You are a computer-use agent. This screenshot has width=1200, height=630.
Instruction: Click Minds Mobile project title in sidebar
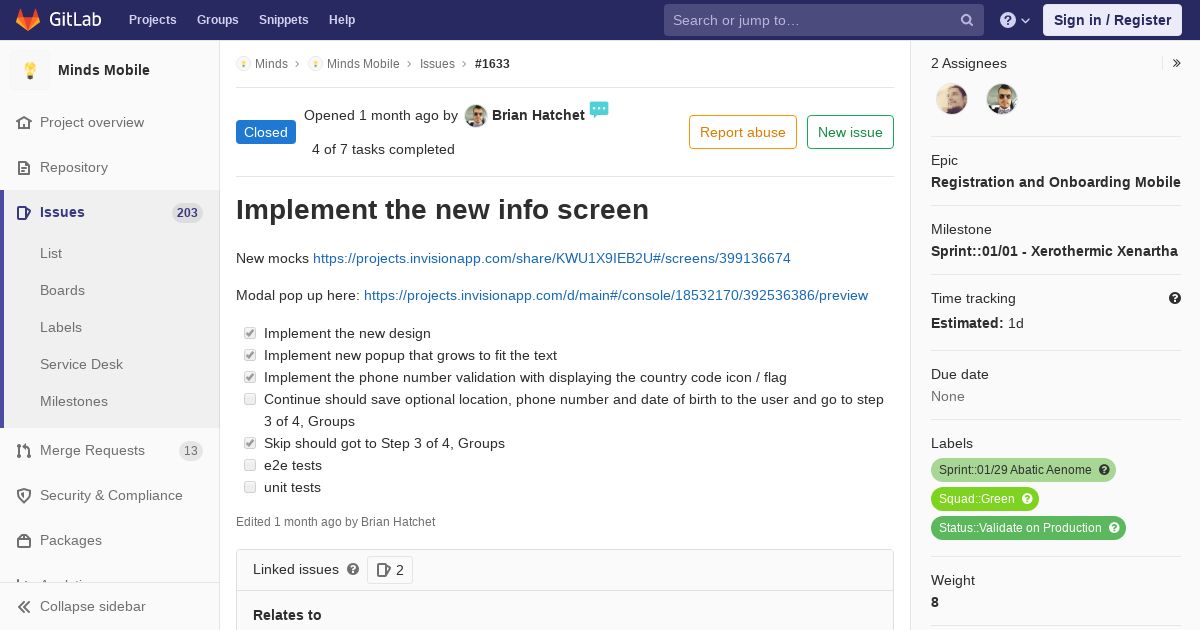(x=104, y=70)
